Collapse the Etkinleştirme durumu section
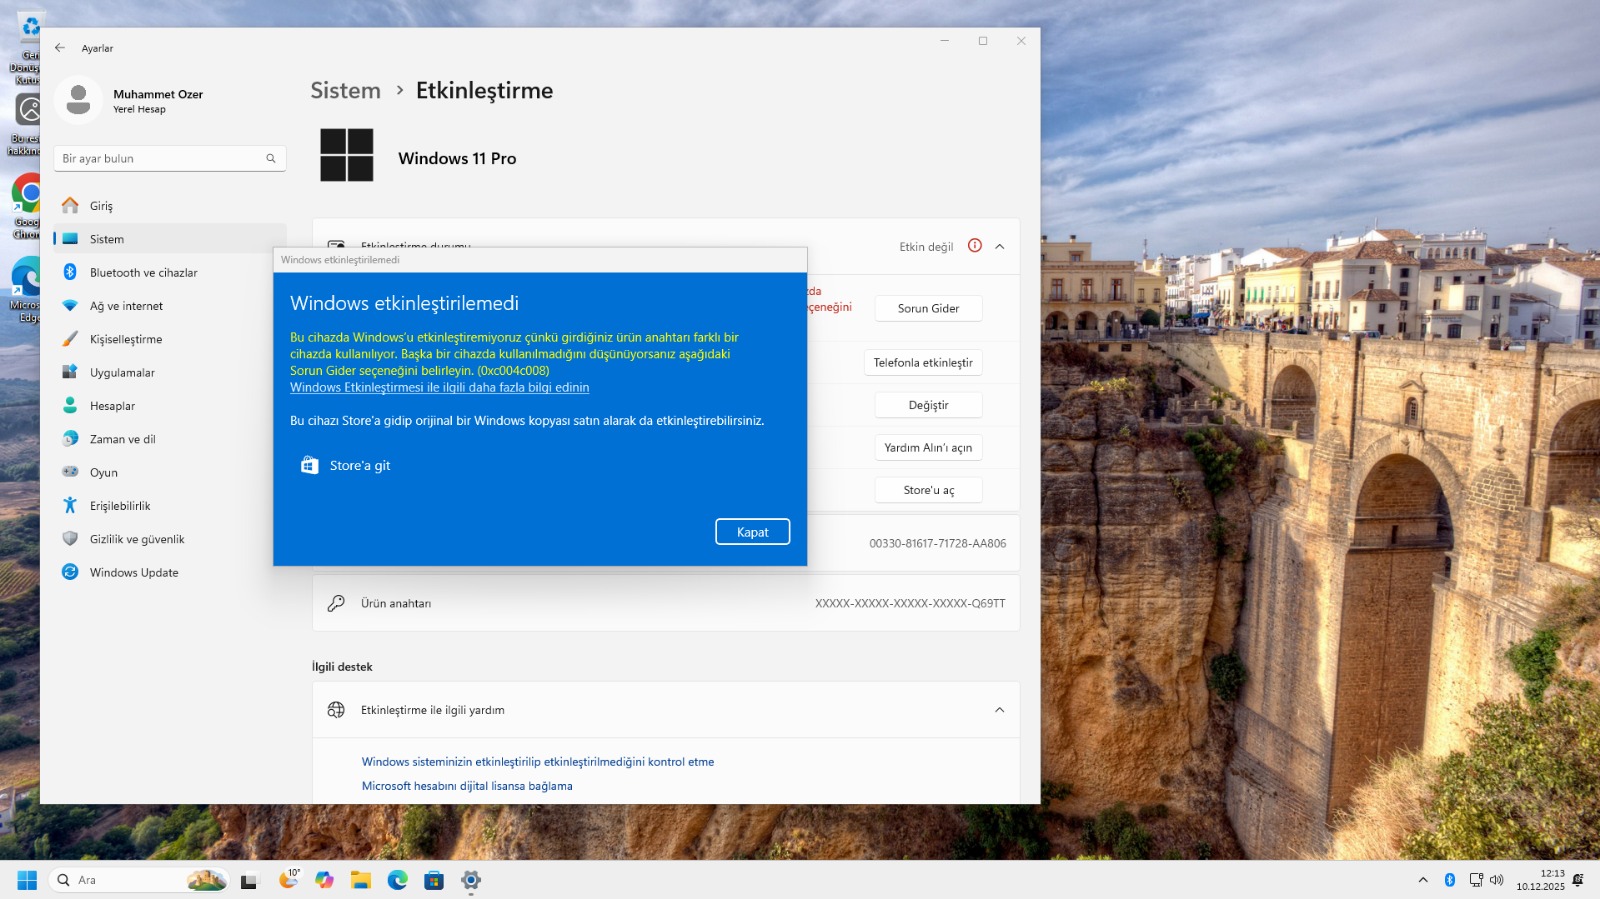The height and width of the screenshot is (899, 1600). click(x=999, y=246)
